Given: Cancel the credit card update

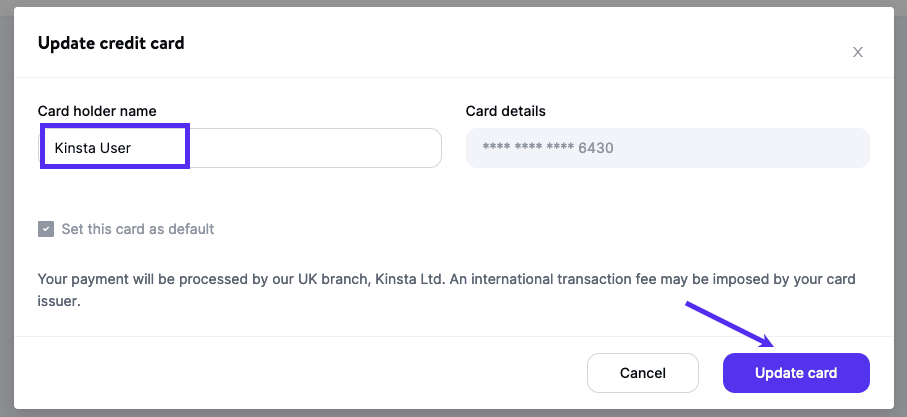Looking at the screenshot, I should (x=642, y=373).
